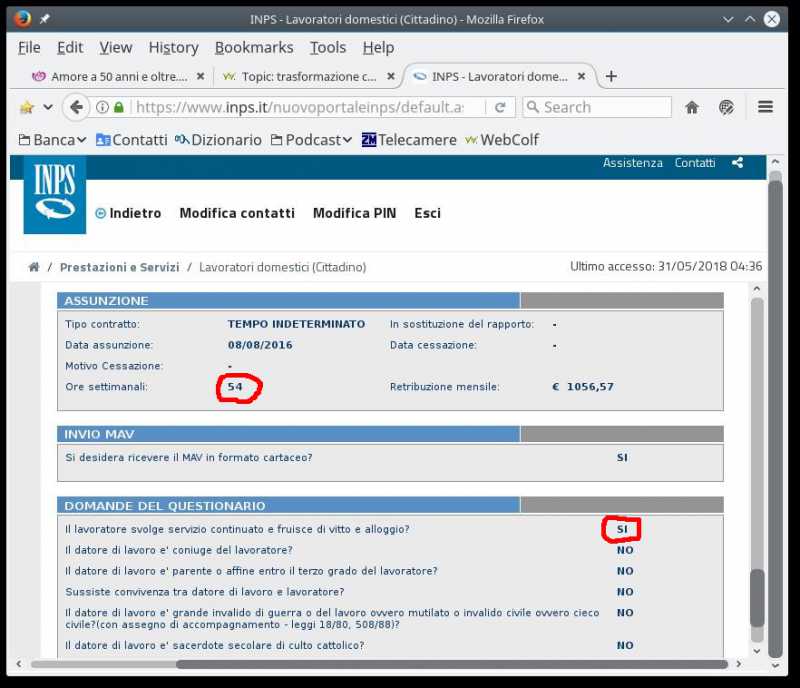Click the INPS logo
The height and width of the screenshot is (688, 800).
(55, 194)
